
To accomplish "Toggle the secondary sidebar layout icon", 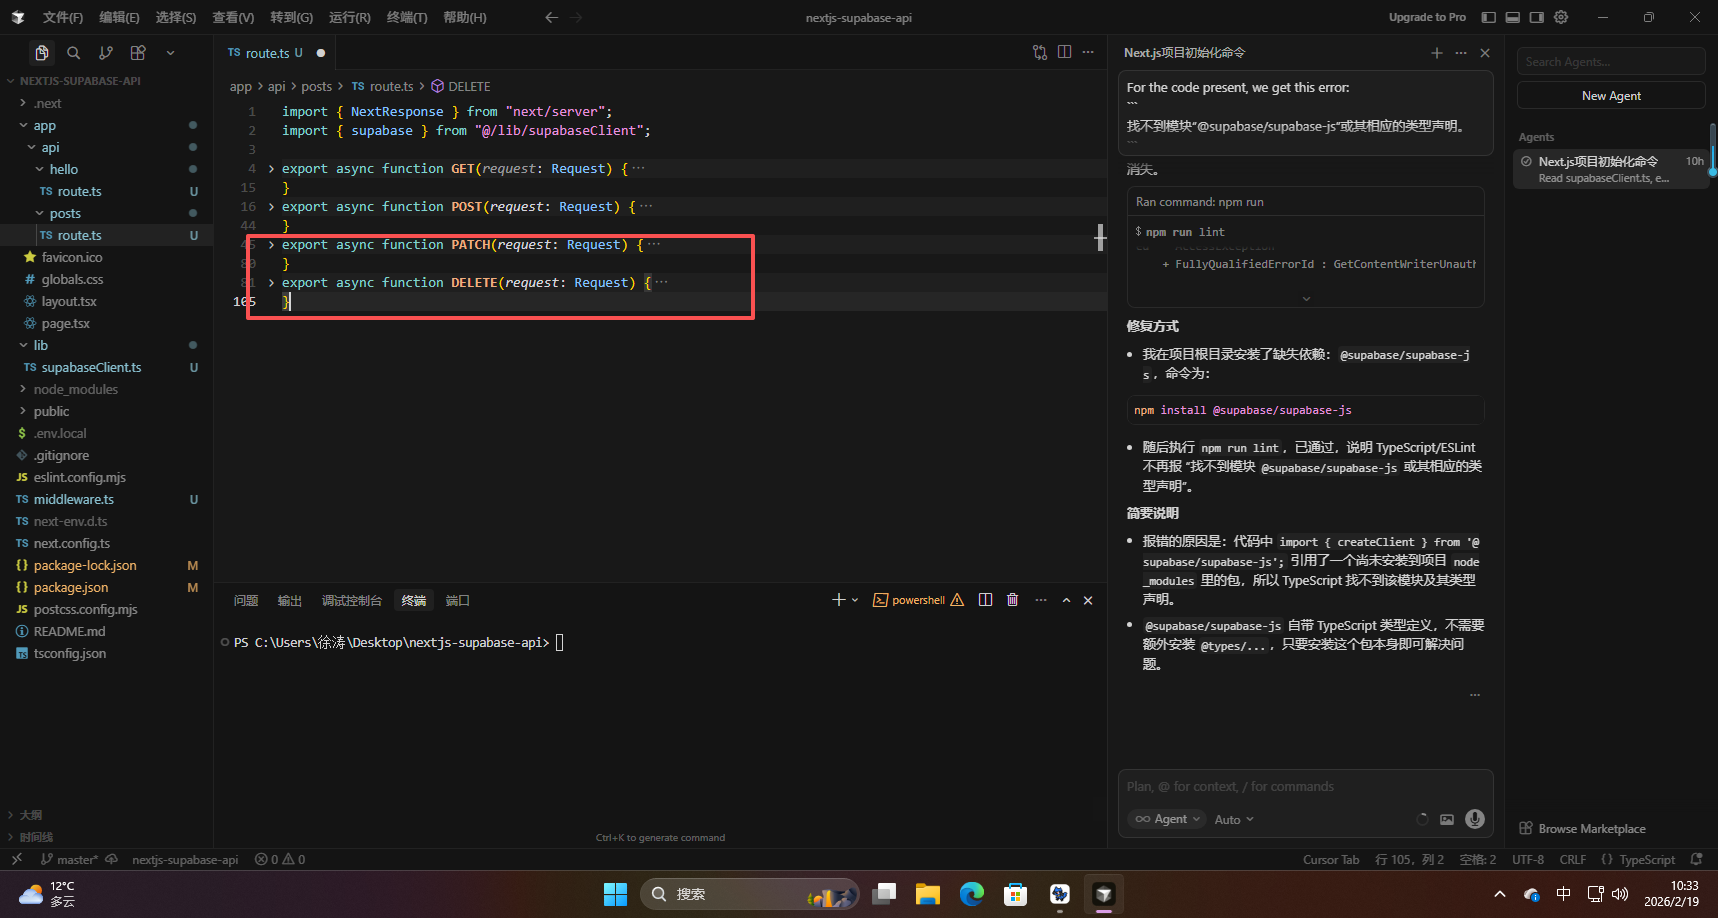I will click(x=1536, y=17).
